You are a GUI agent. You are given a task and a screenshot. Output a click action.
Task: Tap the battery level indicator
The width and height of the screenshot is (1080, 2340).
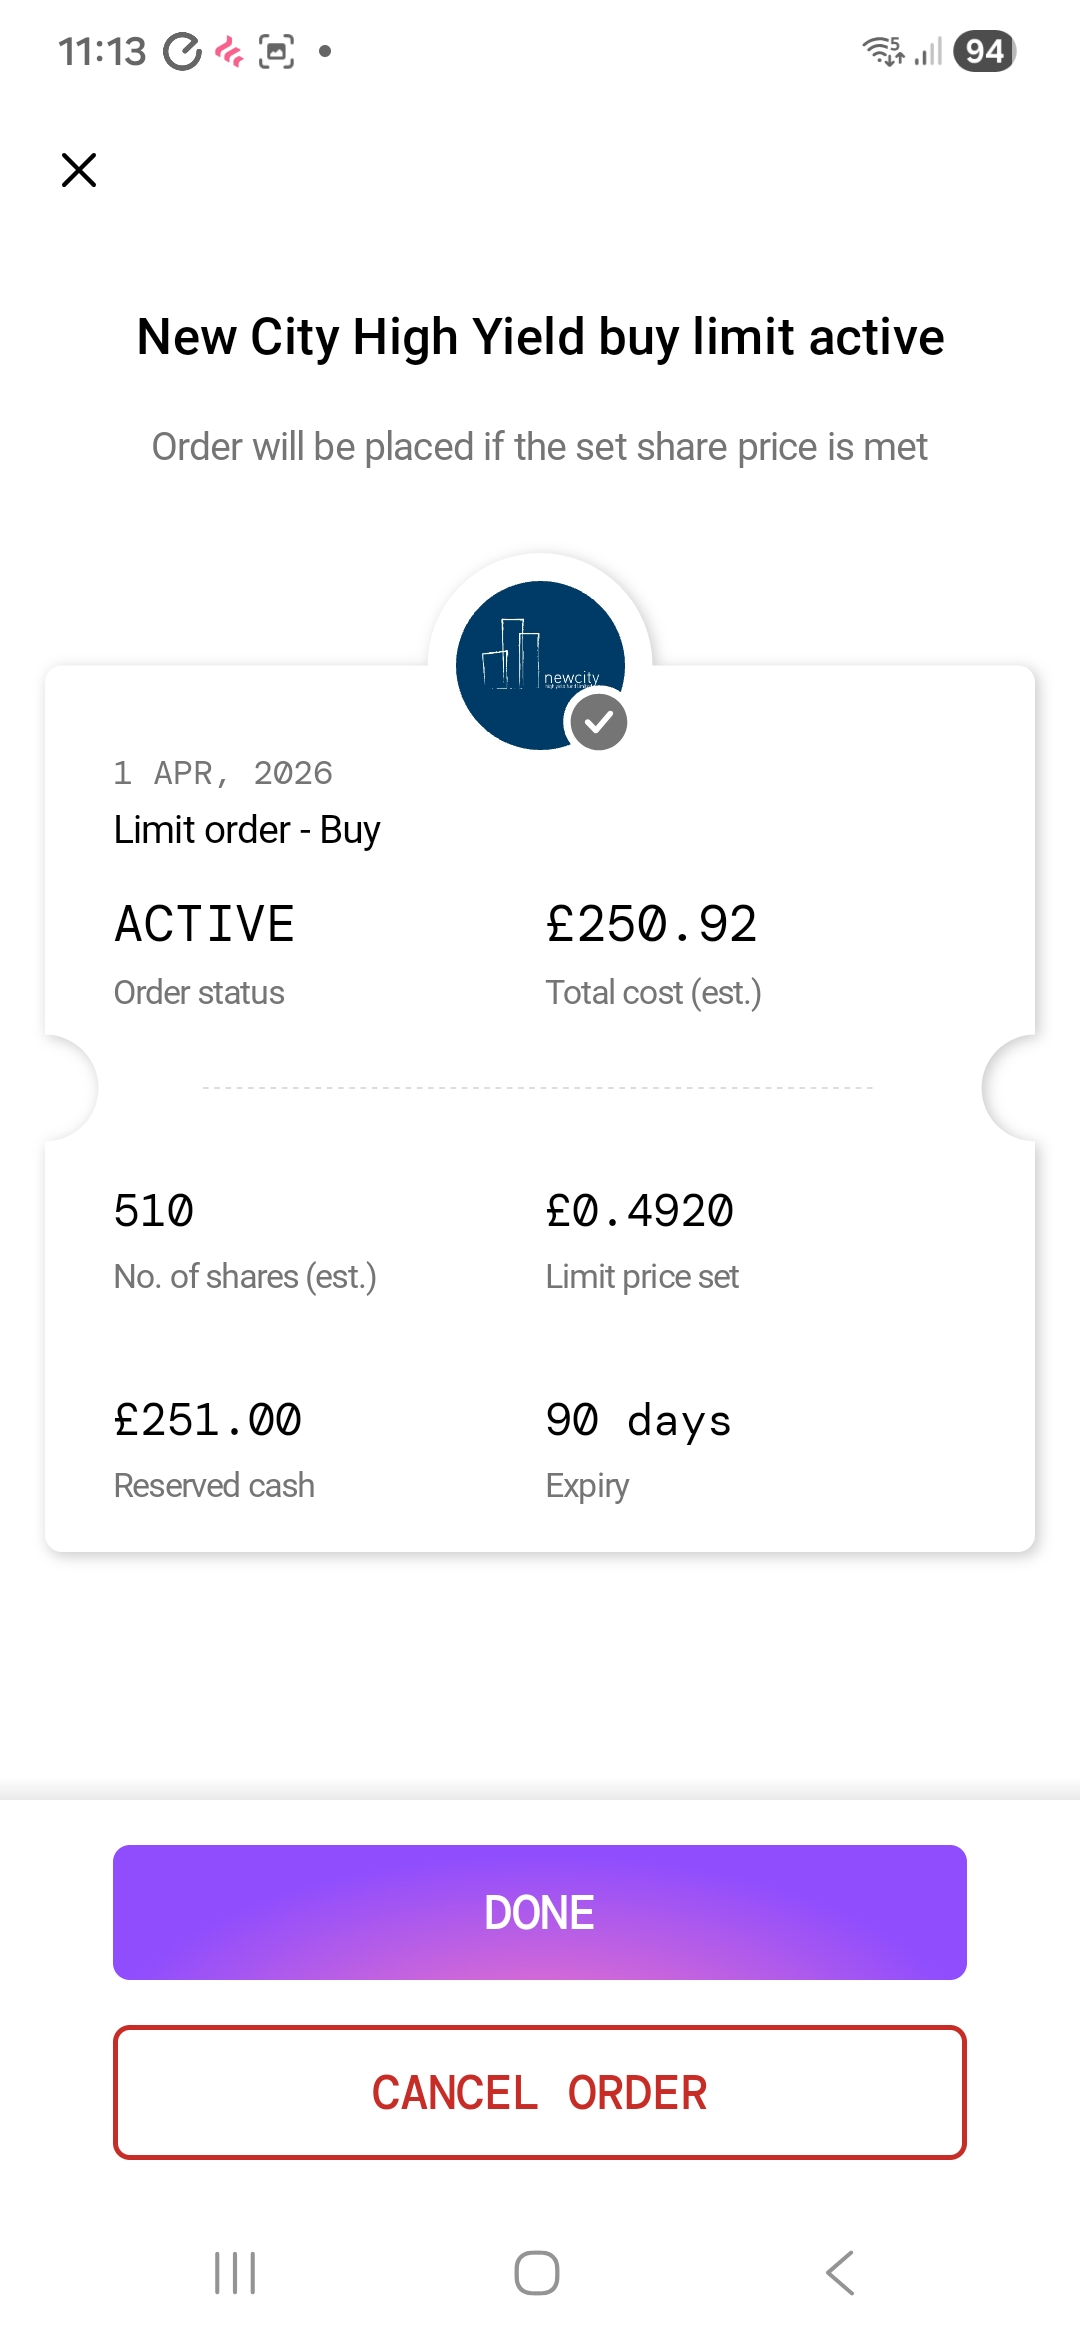coord(984,51)
